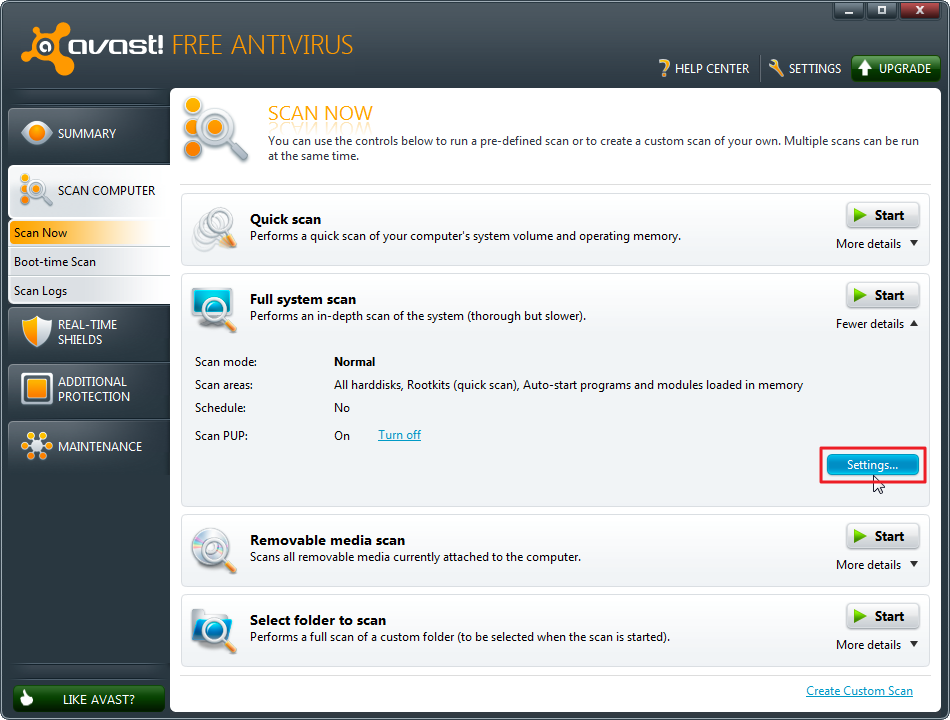Click the large Scan Now header icon
This screenshot has height=720, width=950.
coord(215,129)
